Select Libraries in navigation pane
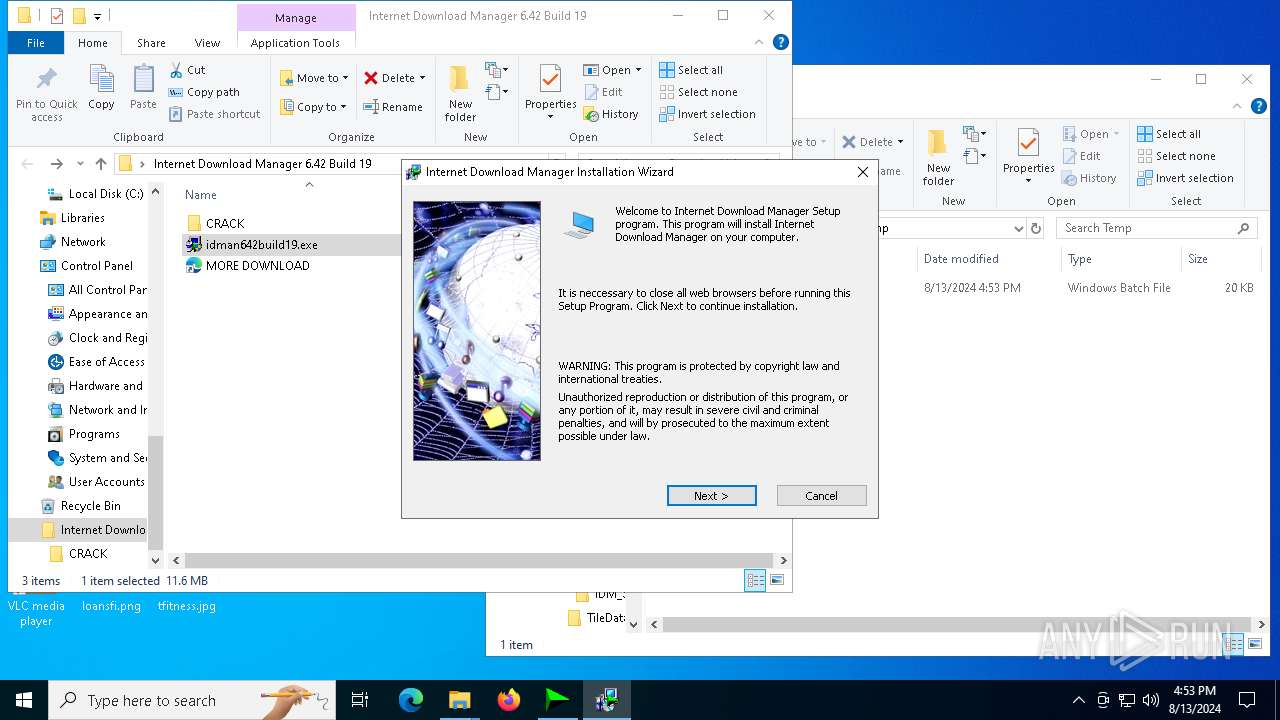The image size is (1280, 720). pos(72,218)
